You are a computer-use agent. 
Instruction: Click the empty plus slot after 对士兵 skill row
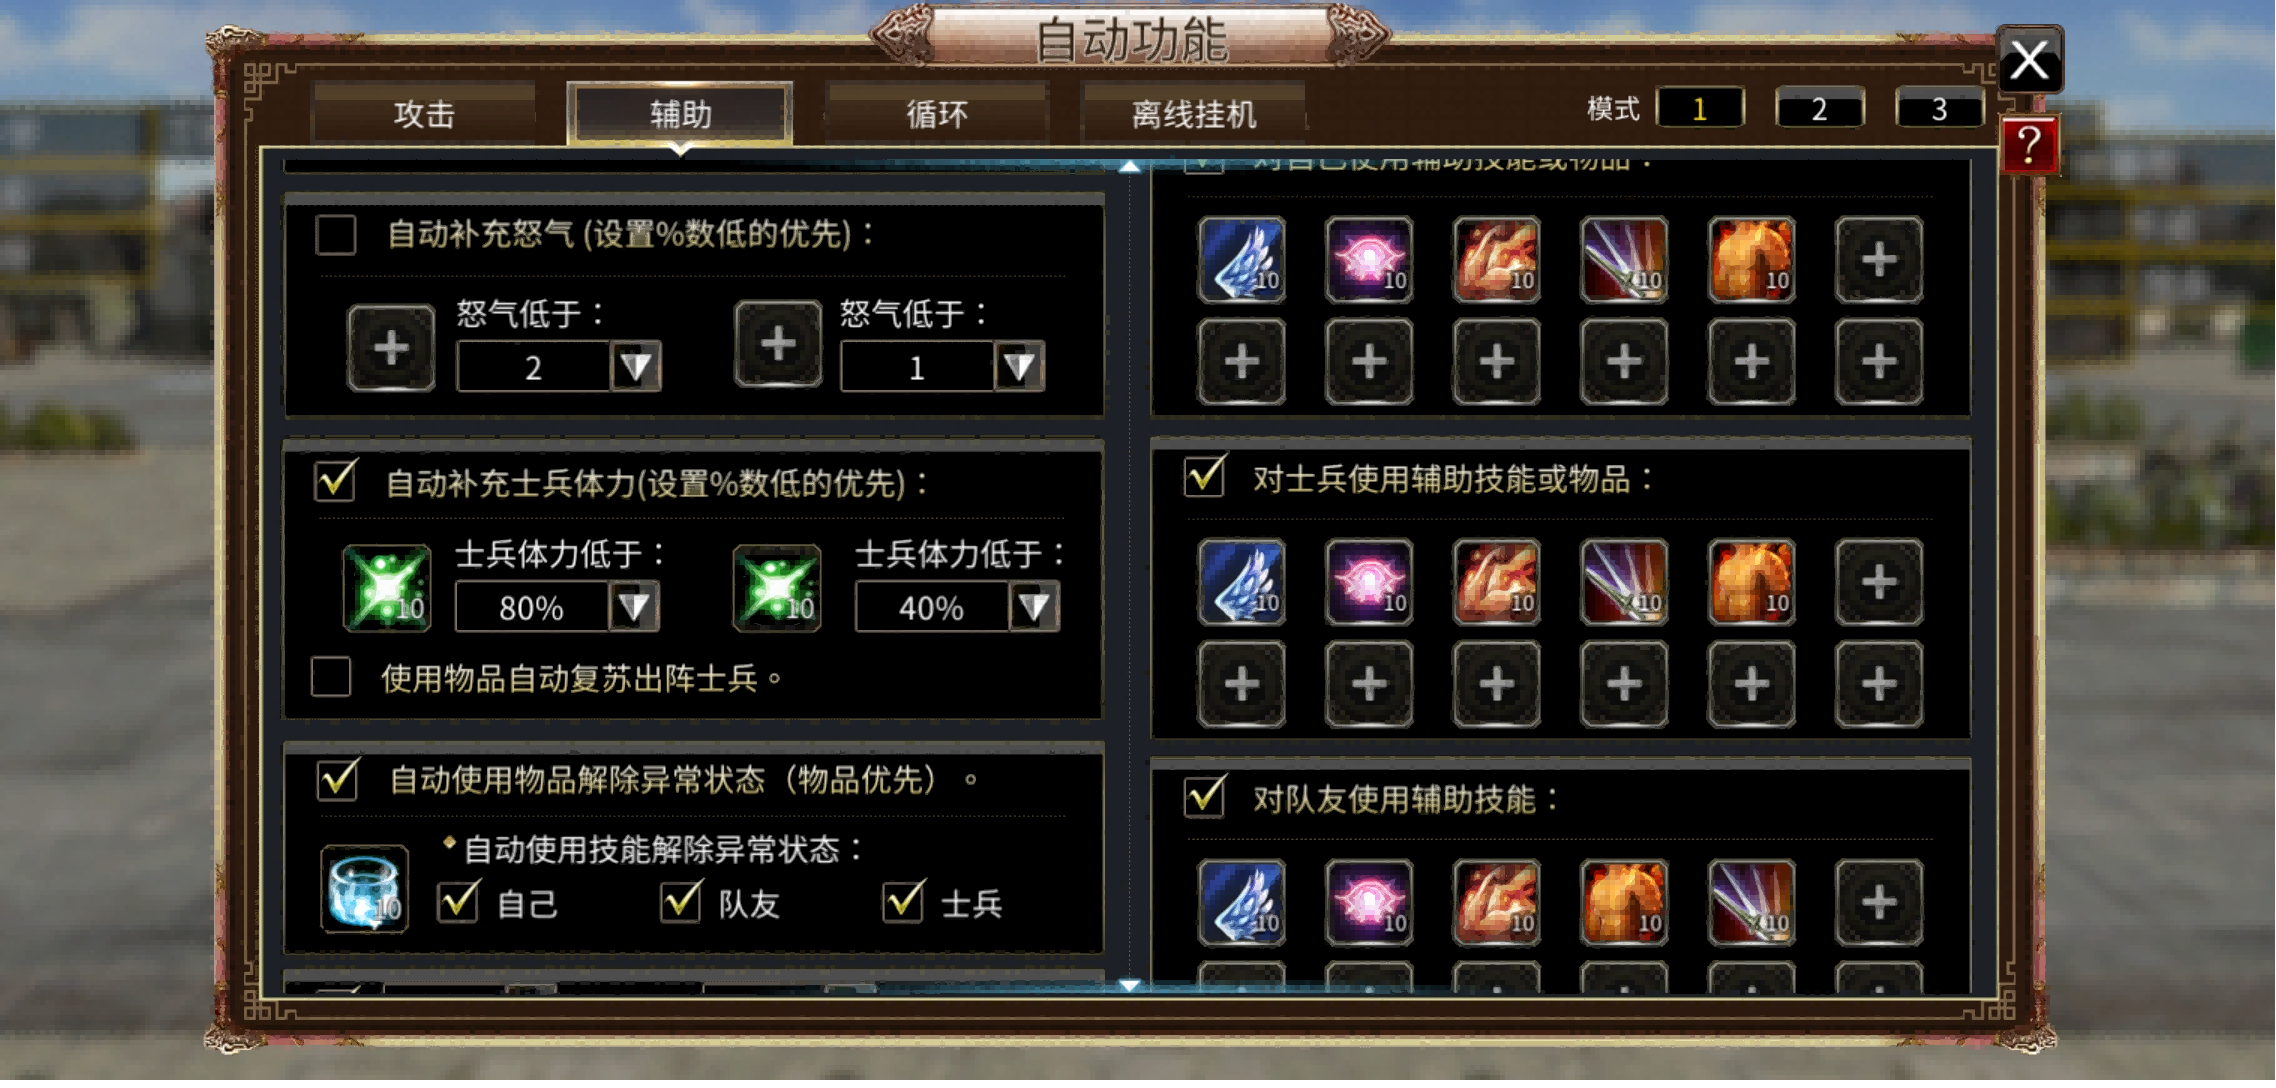click(x=1879, y=583)
